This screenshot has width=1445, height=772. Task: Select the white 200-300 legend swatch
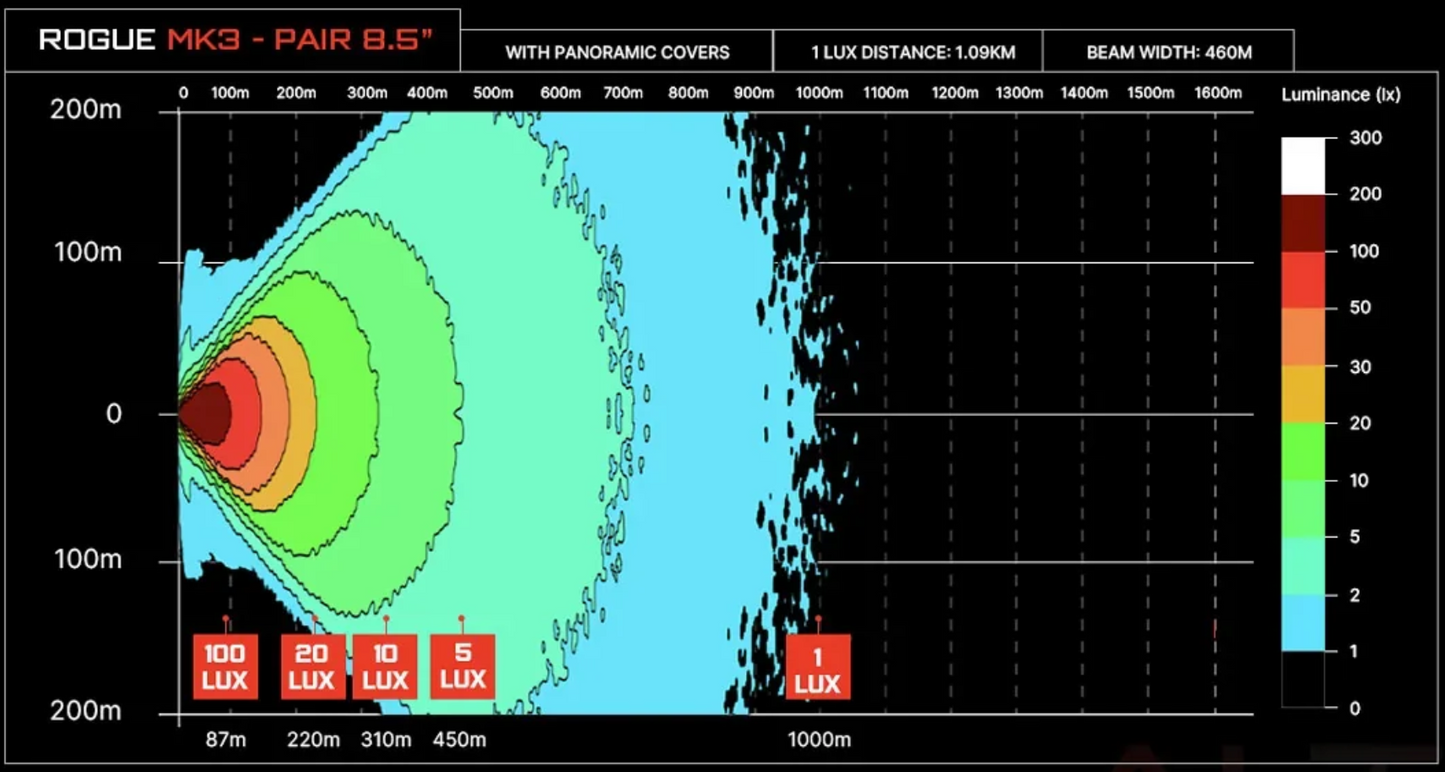tap(1303, 166)
